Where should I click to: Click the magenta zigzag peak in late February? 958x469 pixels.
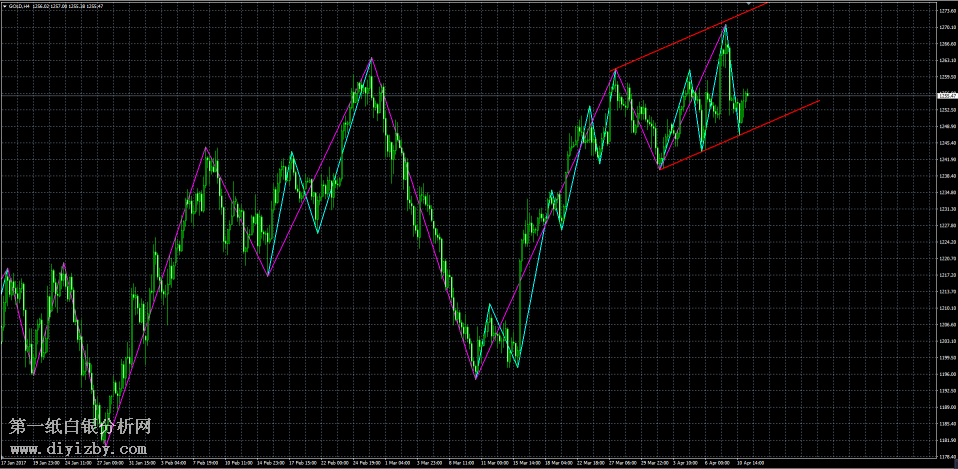[372, 57]
